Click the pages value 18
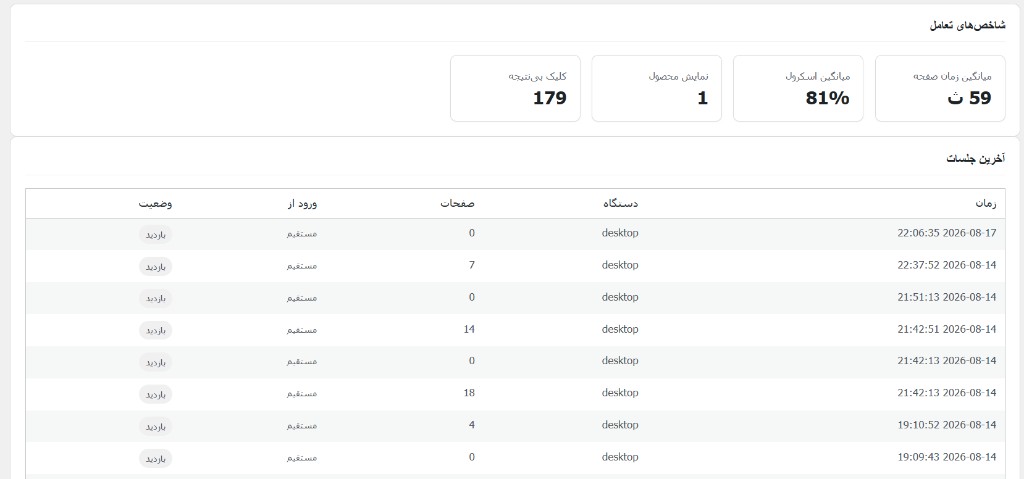The image size is (1024, 479). pyautogui.click(x=470, y=393)
